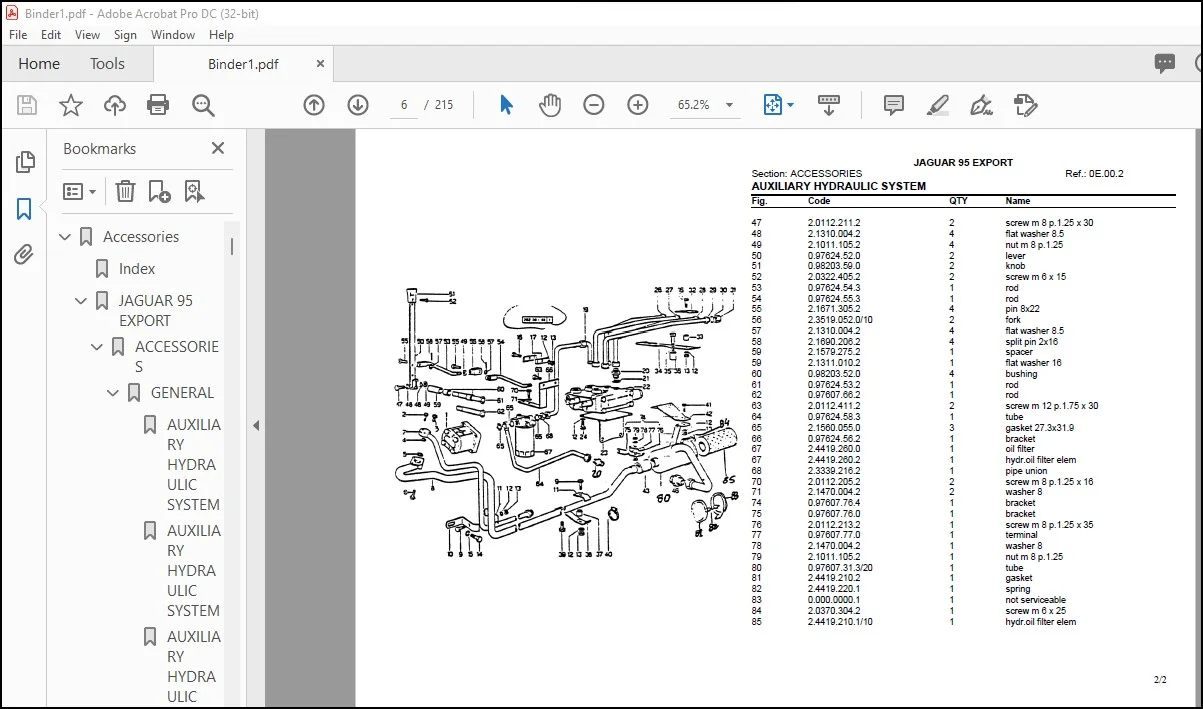Open the Sign menu
This screenshot has width=1203, height=709.
pos(125,34)
